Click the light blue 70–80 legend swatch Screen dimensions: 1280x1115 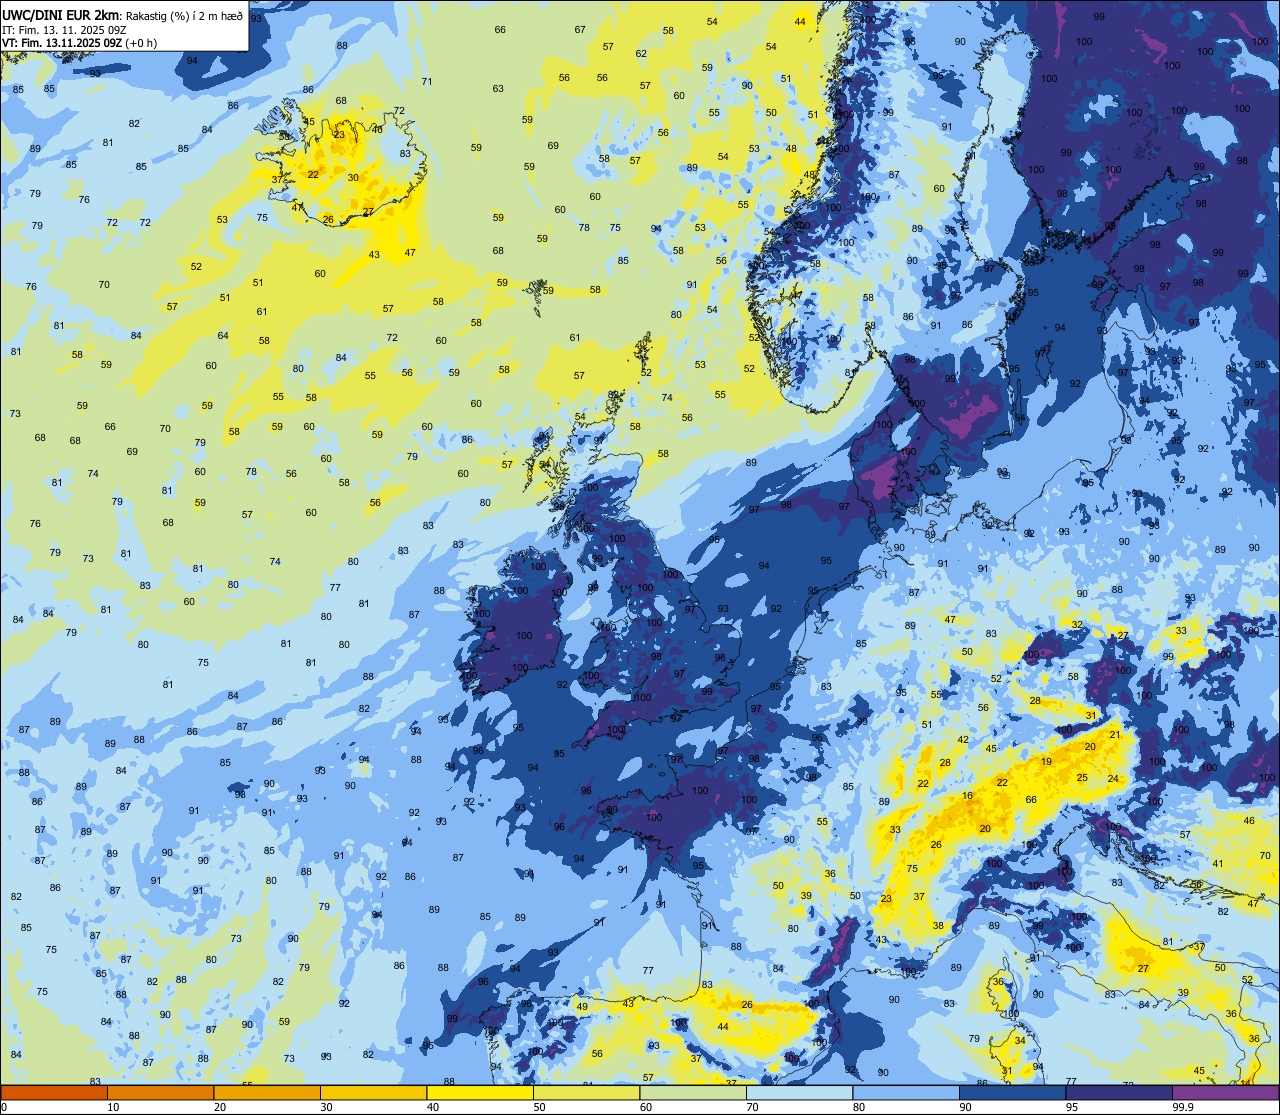(x=799, y=1093)
